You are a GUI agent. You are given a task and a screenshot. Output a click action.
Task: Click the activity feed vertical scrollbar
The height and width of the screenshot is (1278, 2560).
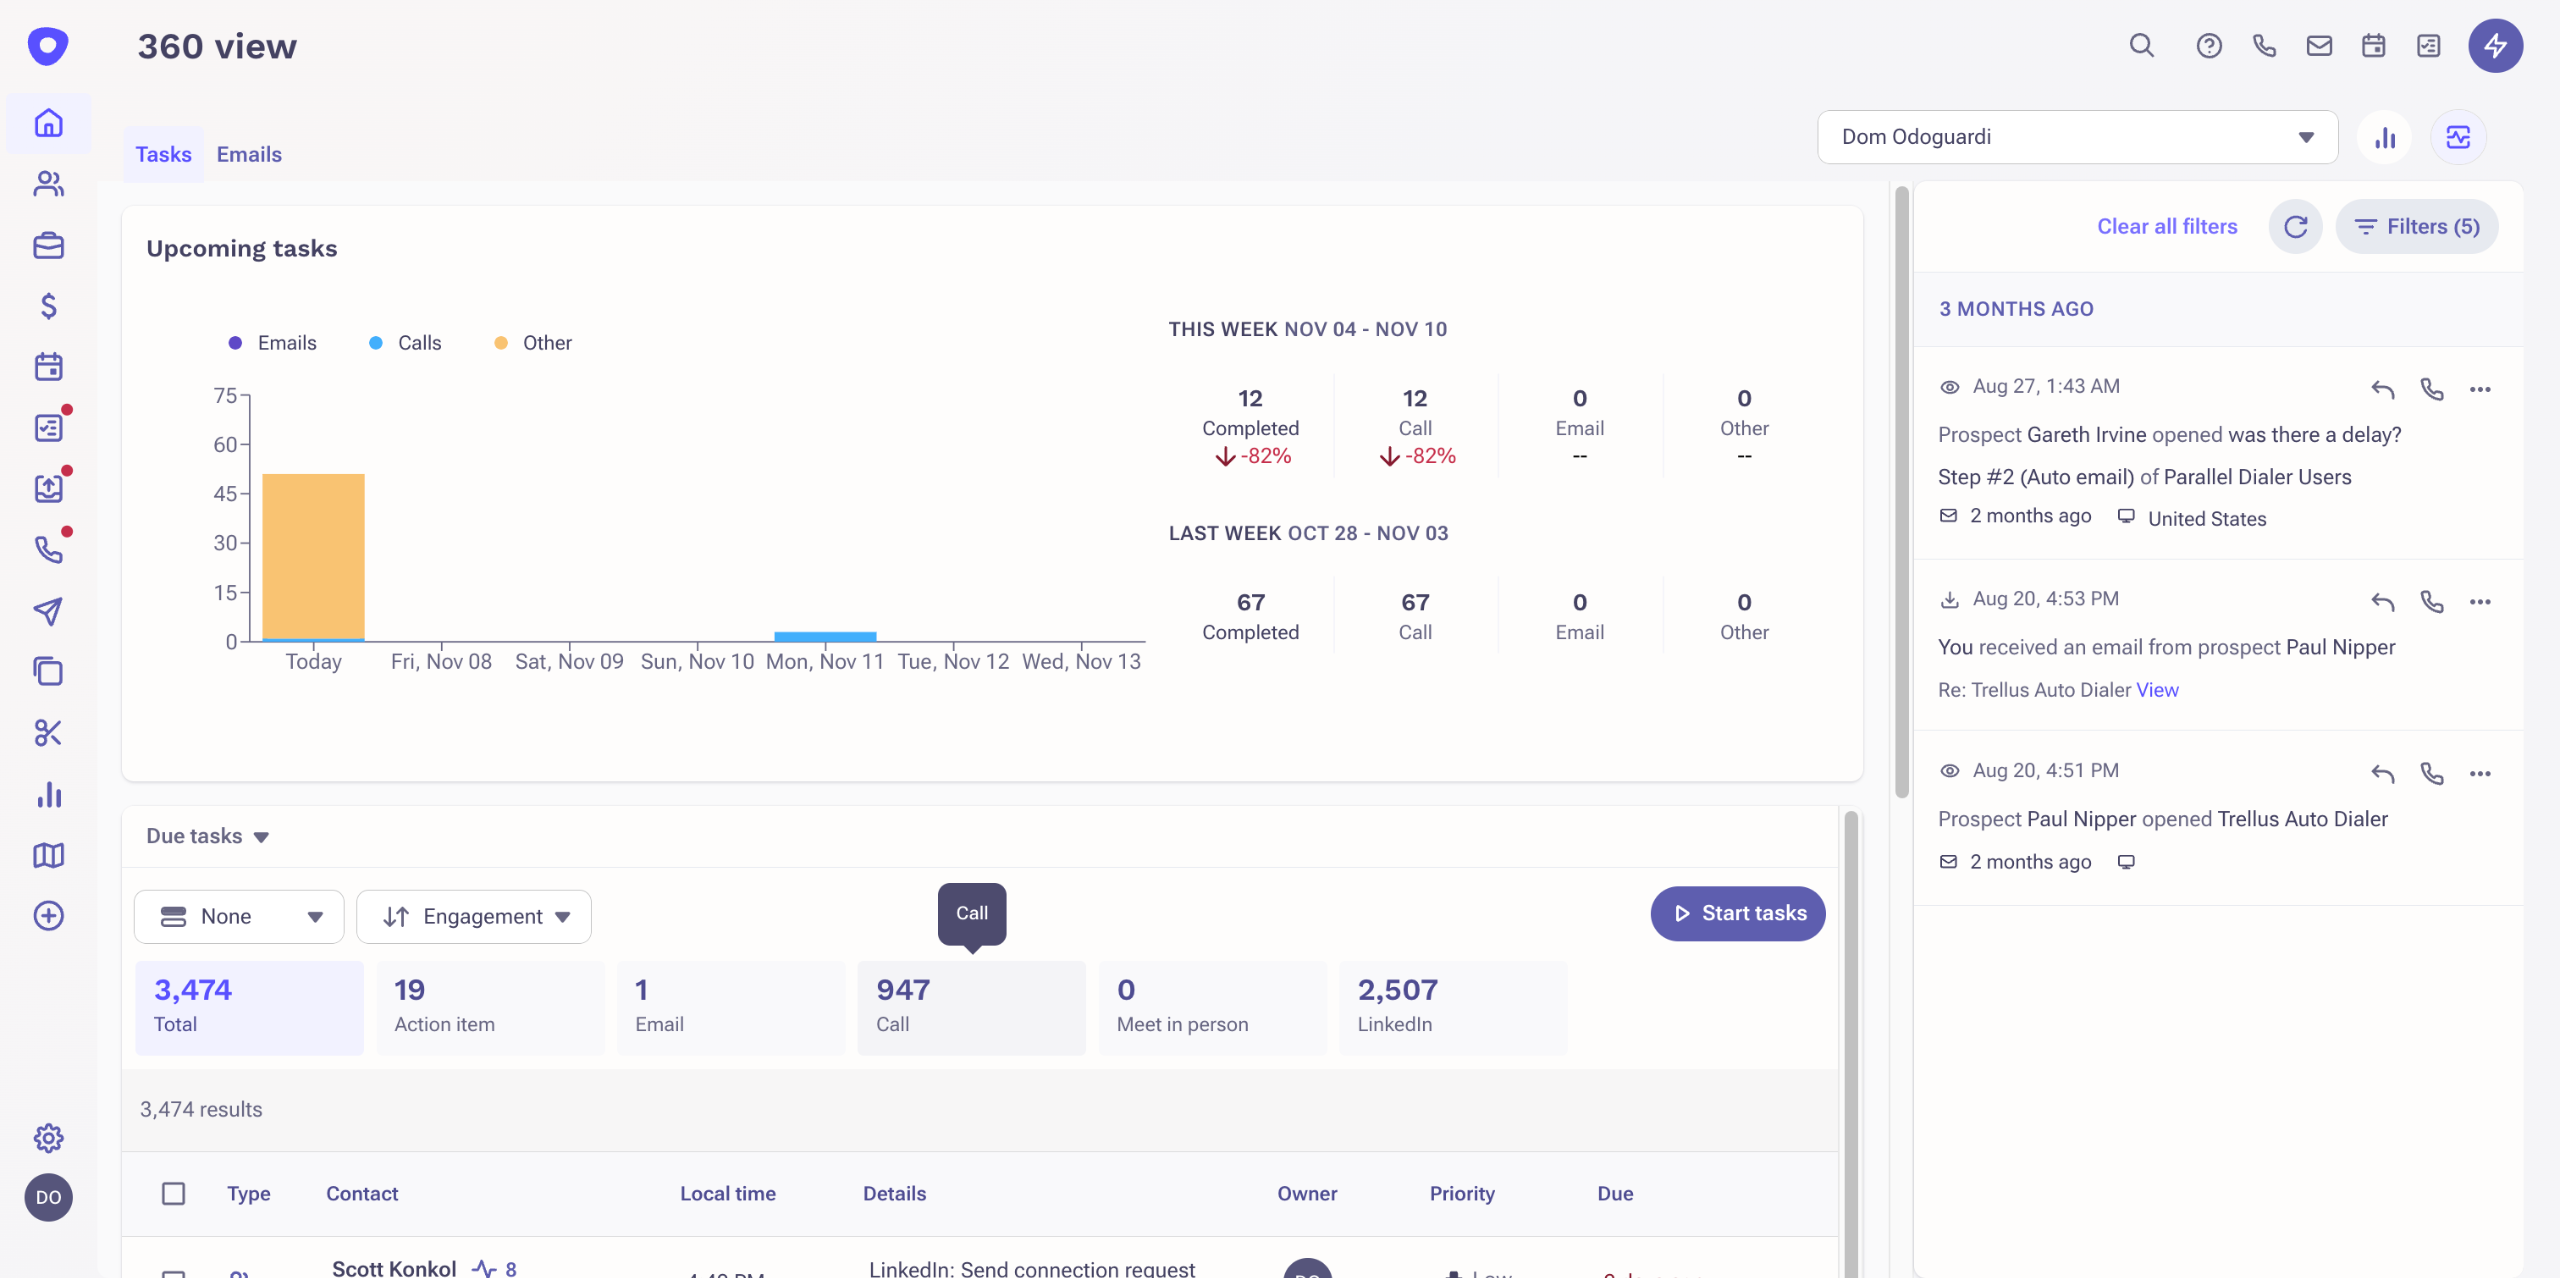[x=1901, y=490]
